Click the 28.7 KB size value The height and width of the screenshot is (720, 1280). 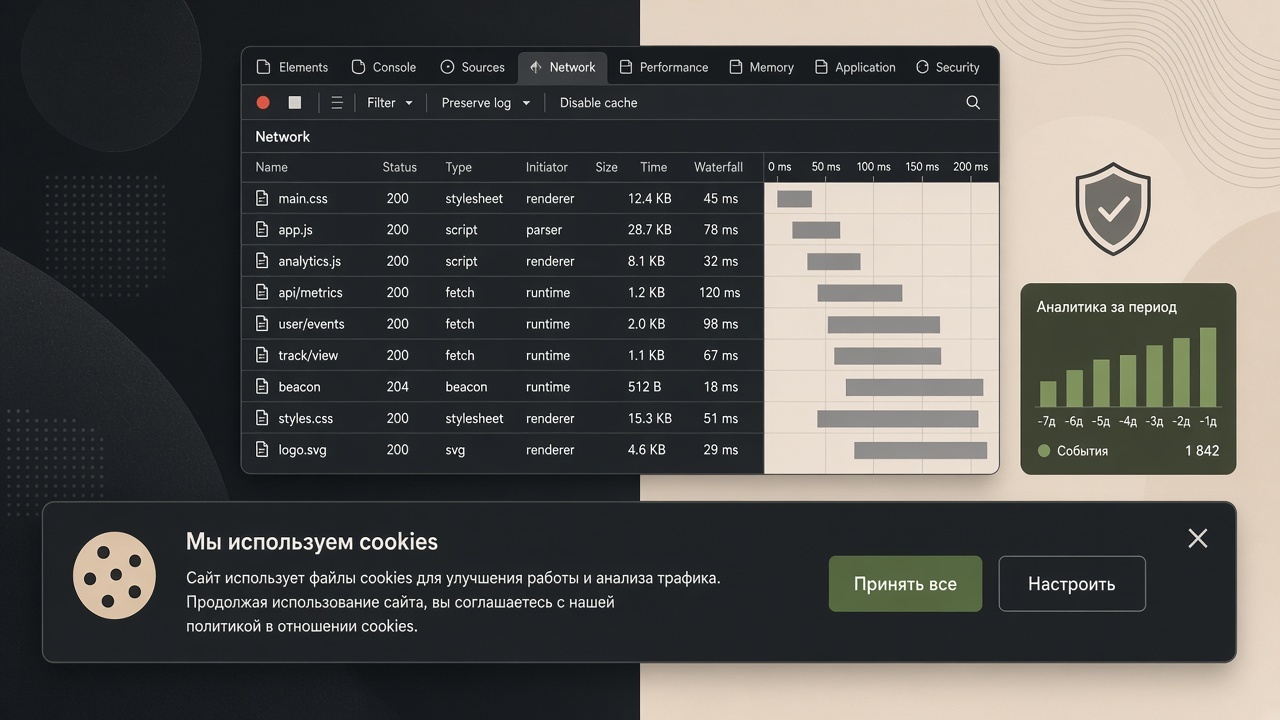650,230
